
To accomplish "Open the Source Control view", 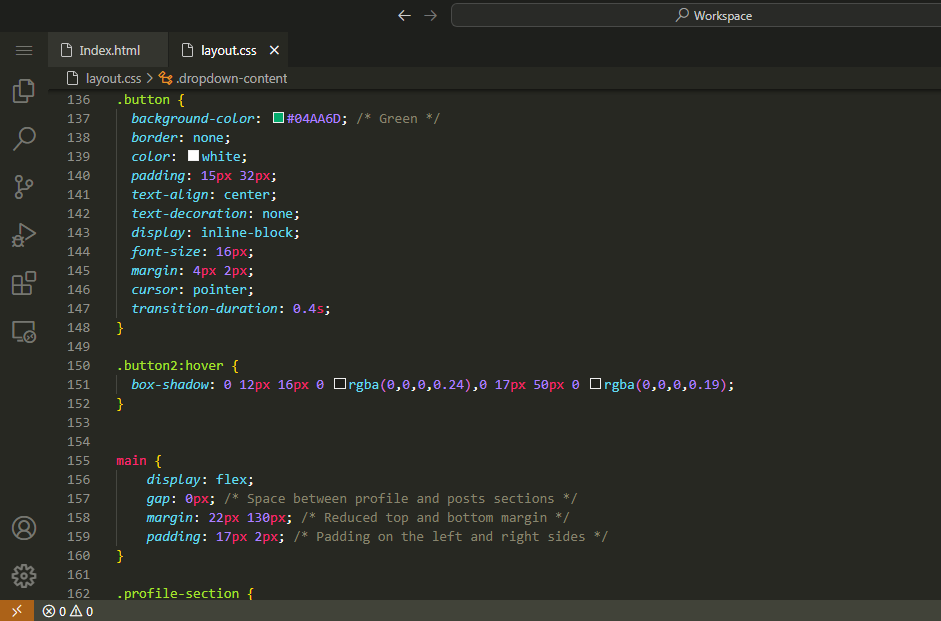I will pos(24,187).
